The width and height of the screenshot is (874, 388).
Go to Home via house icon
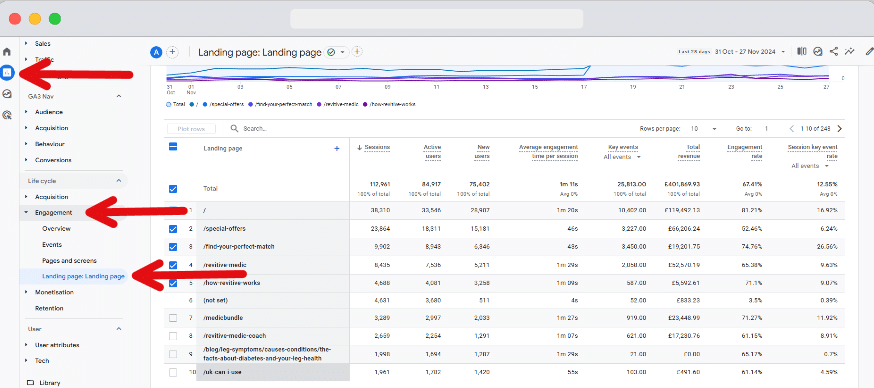pyautogui.click(x=7, y=52)
